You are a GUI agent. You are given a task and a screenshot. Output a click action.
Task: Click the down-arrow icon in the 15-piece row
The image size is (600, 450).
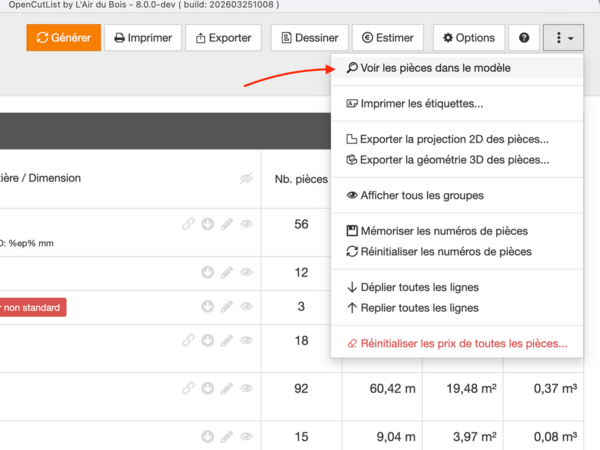[208, 436]
